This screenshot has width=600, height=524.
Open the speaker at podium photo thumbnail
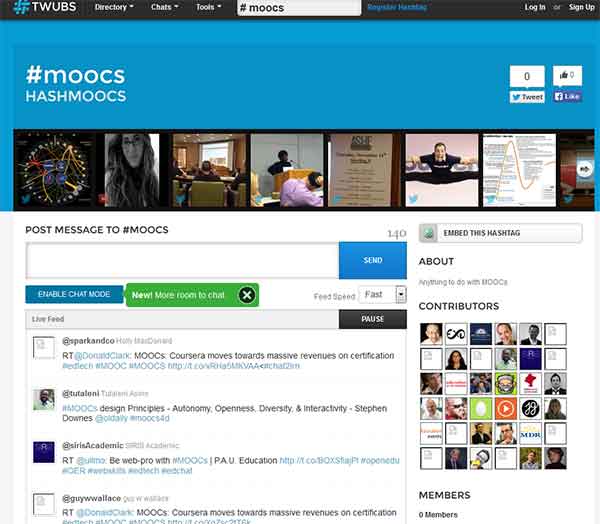pyautogui.click(x=287, y=170)
